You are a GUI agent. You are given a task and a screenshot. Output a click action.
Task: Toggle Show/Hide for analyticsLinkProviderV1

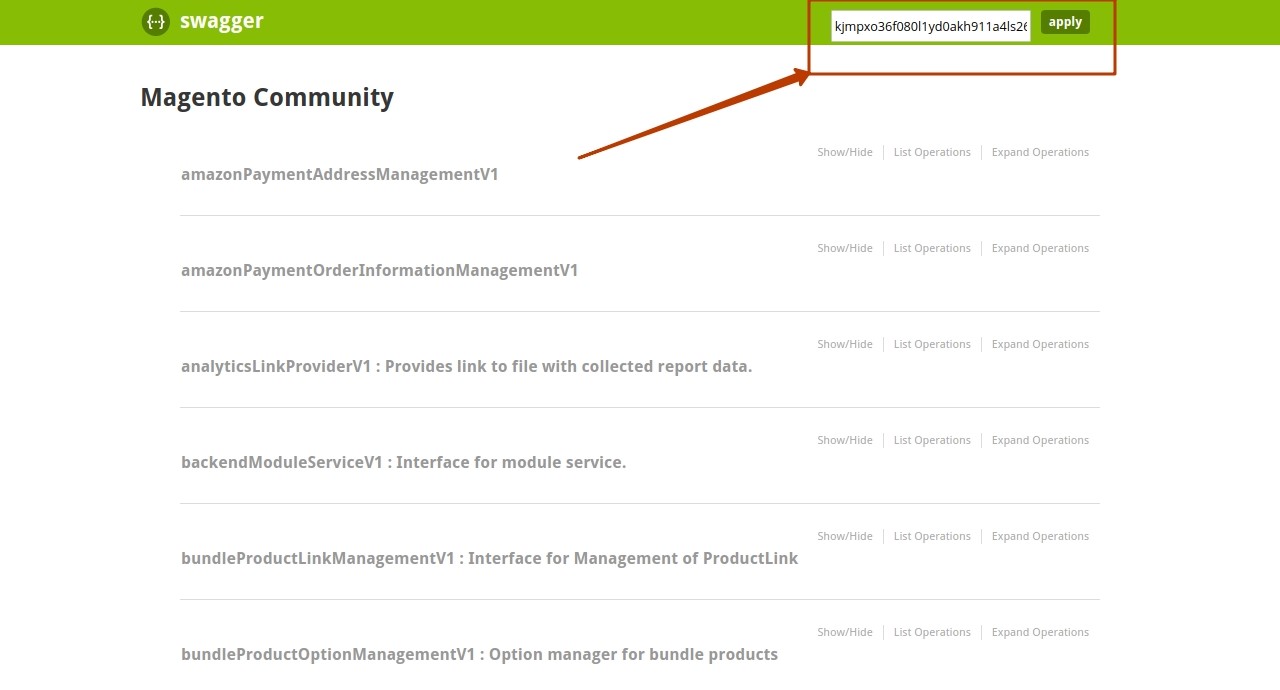pyautogui.click(x=844, y=344)
